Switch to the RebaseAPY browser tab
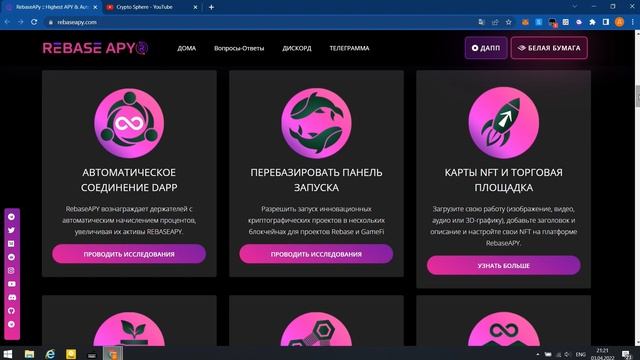This screenshot has width=640, height=360. click(x=50, y=7)
